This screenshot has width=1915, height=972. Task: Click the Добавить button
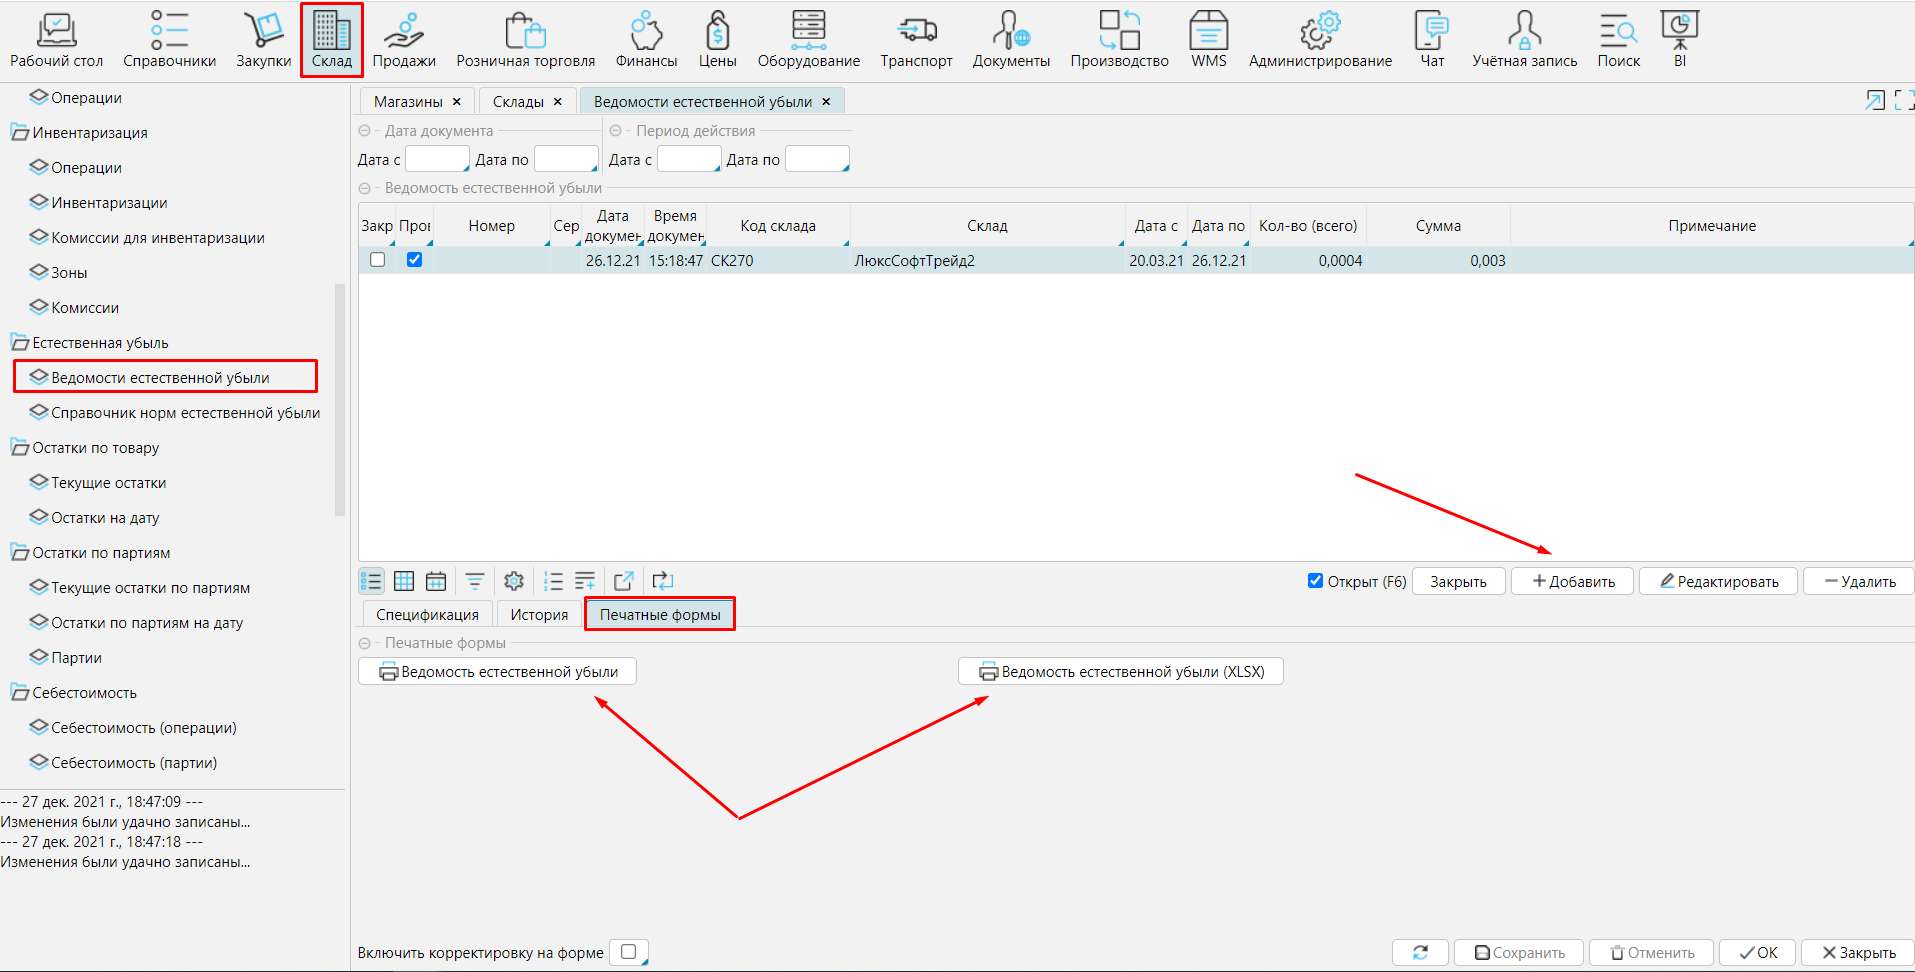pos(1572,582)
